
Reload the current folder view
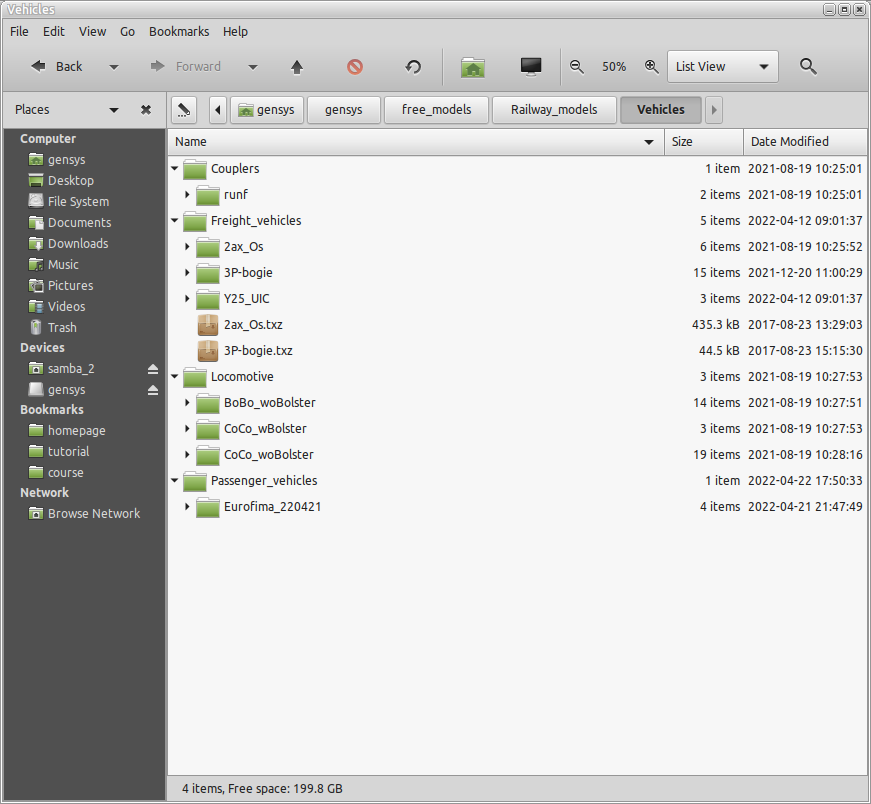coord(413,67)
